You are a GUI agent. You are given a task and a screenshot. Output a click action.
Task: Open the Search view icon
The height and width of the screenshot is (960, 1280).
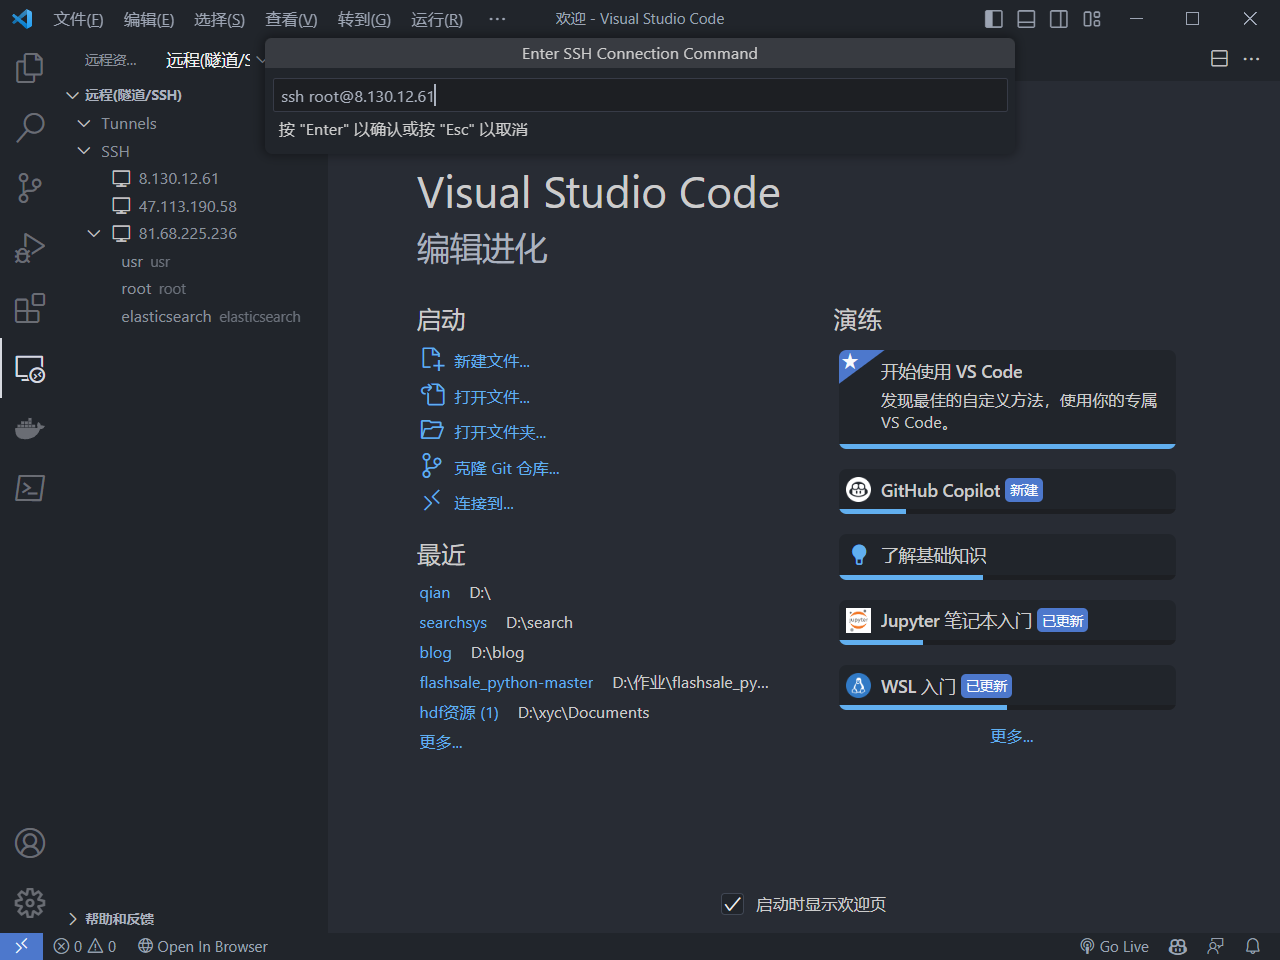(30, 127)
